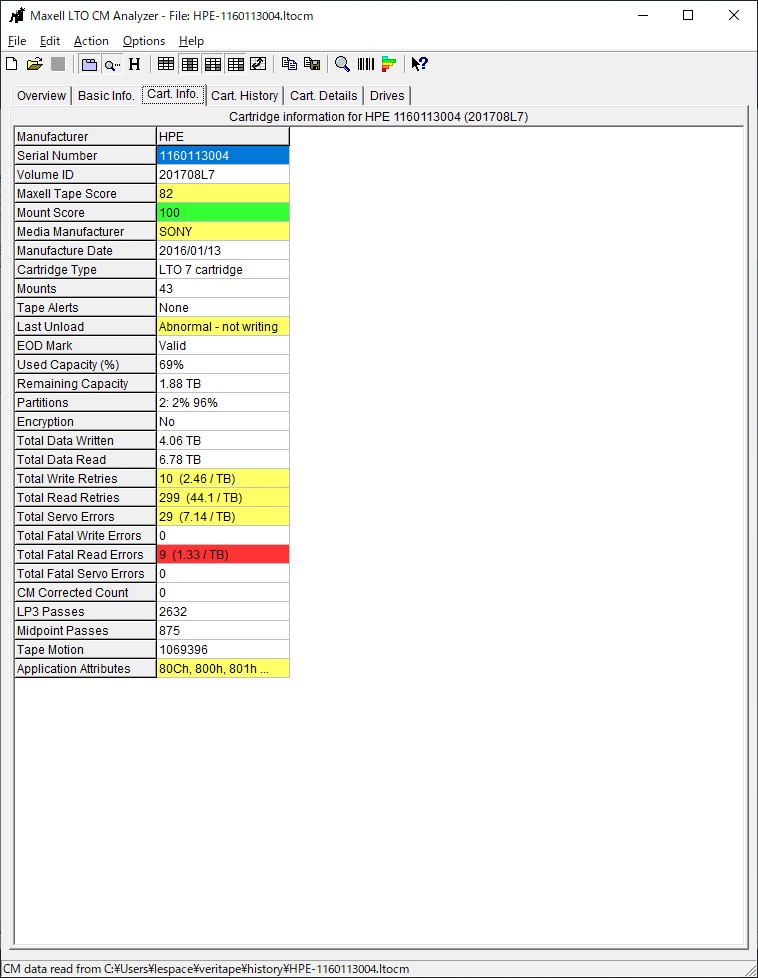758x978 pixels.
Task: Click the Total Write Retries value cell
Action: tap(223, 479)
